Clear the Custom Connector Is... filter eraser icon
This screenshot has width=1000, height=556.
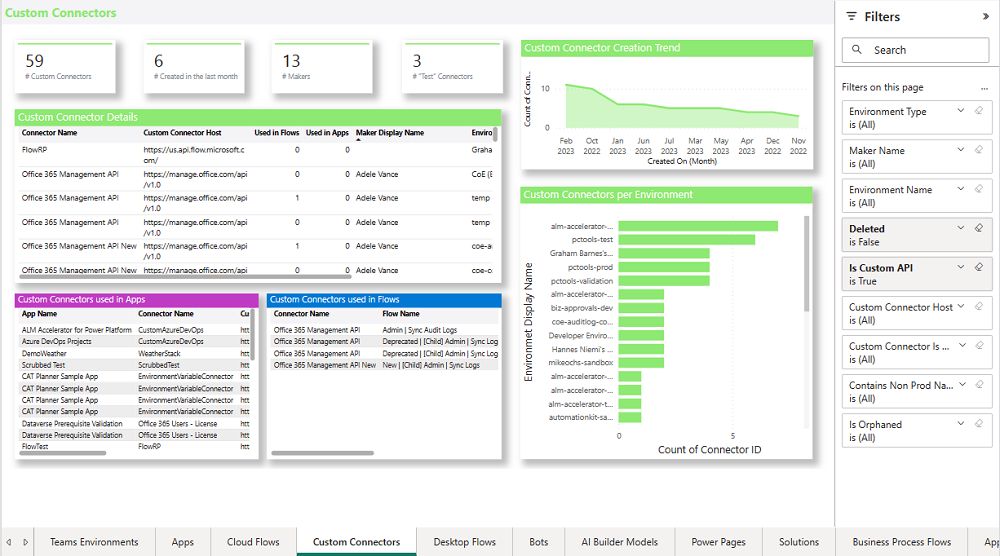click(979, 345)
